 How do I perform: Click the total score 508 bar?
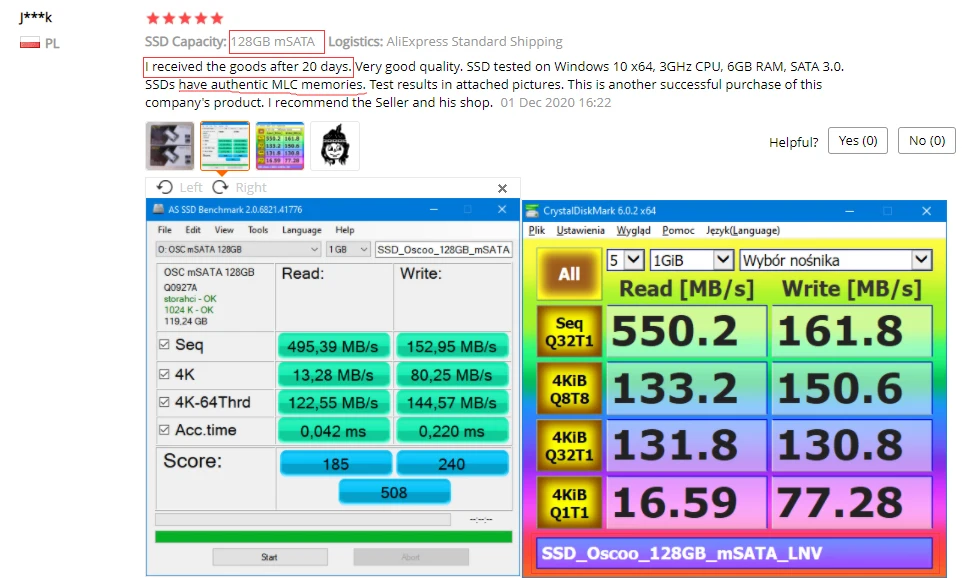point(394,492)
